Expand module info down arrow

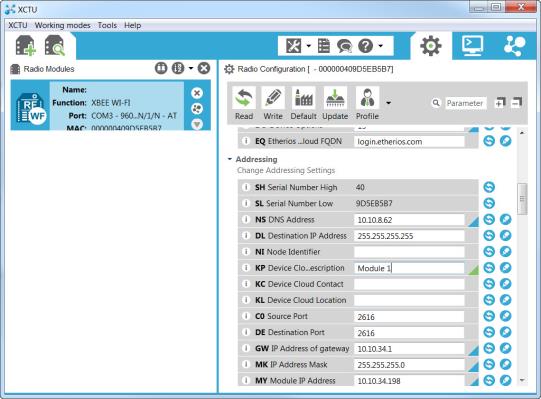coord(197,124)
